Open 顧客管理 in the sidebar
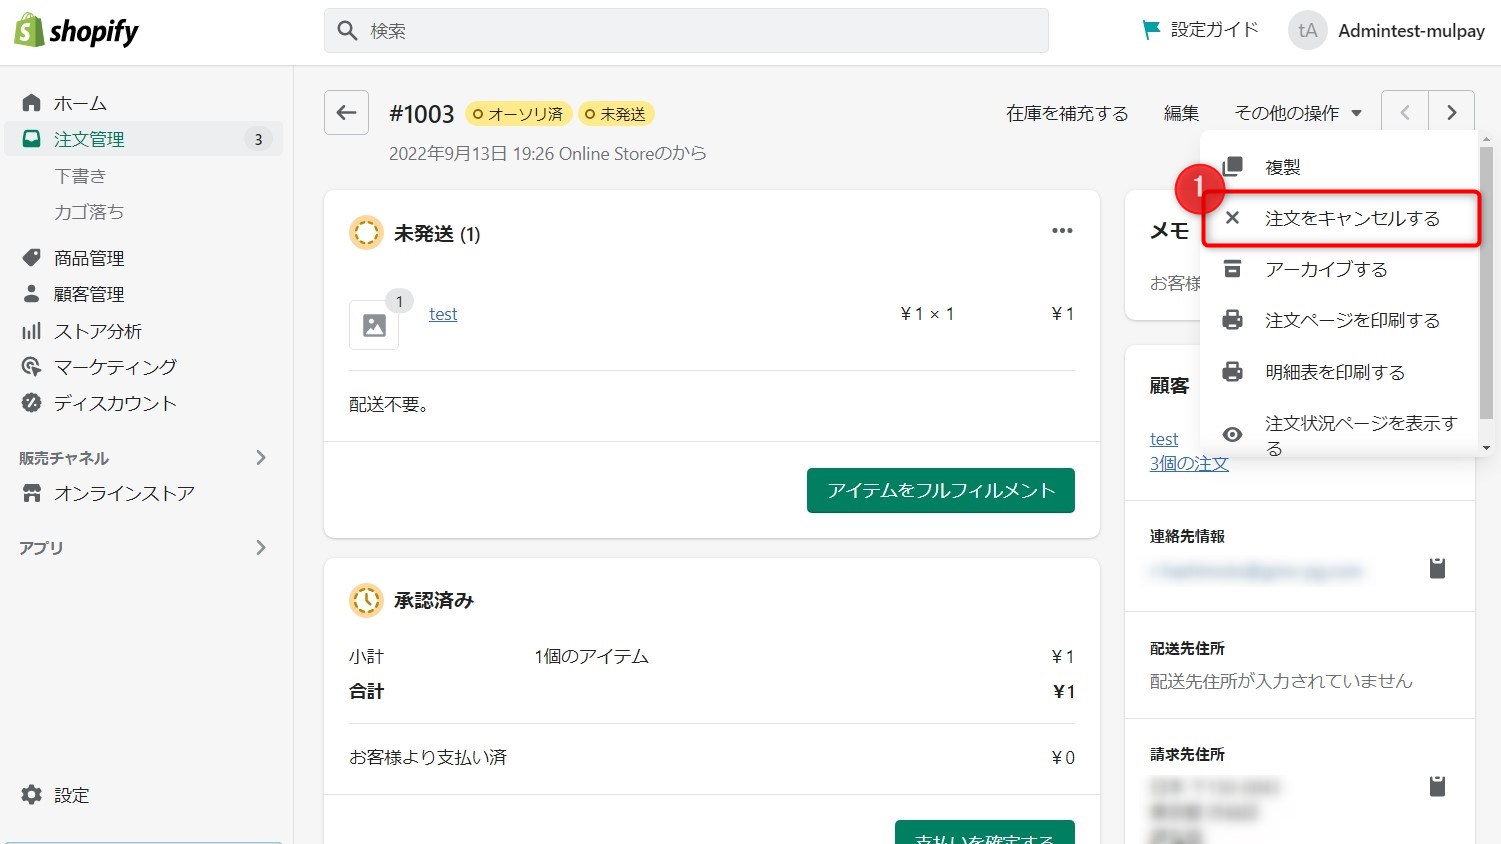1501x844 pixels. point(88,293)
